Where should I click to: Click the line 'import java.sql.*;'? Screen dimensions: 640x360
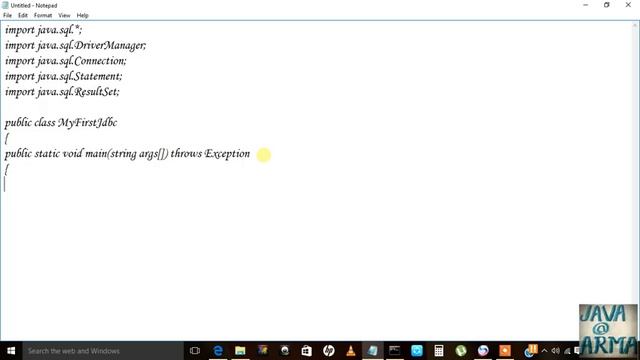[x=43, y=30]
